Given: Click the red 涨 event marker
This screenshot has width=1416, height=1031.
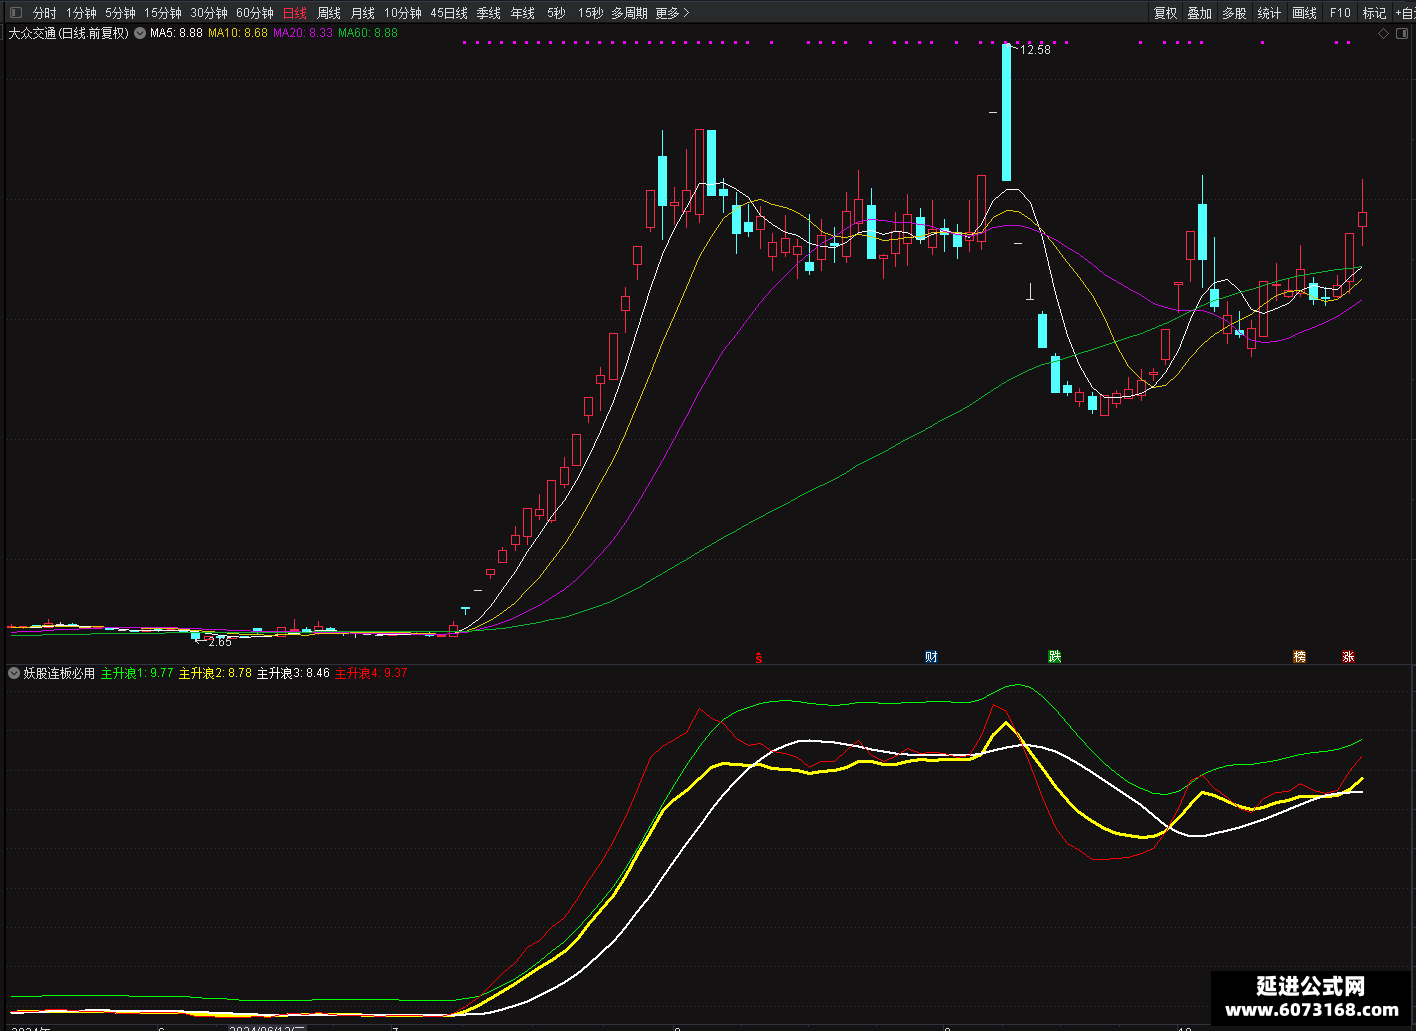Looking at the screenshot, I should coord(1348,657).
